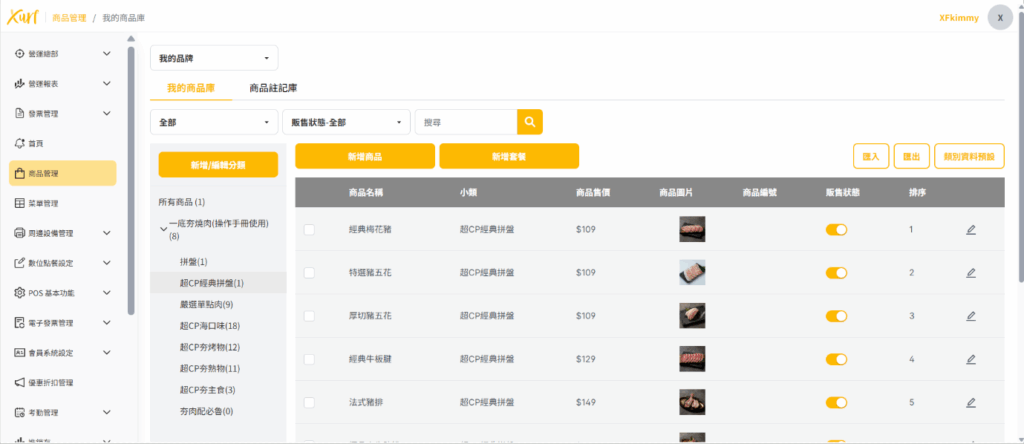Select the 超CP海口味(18) category
The width and height of the screenshot is (1024, 444).
[209, 326]
